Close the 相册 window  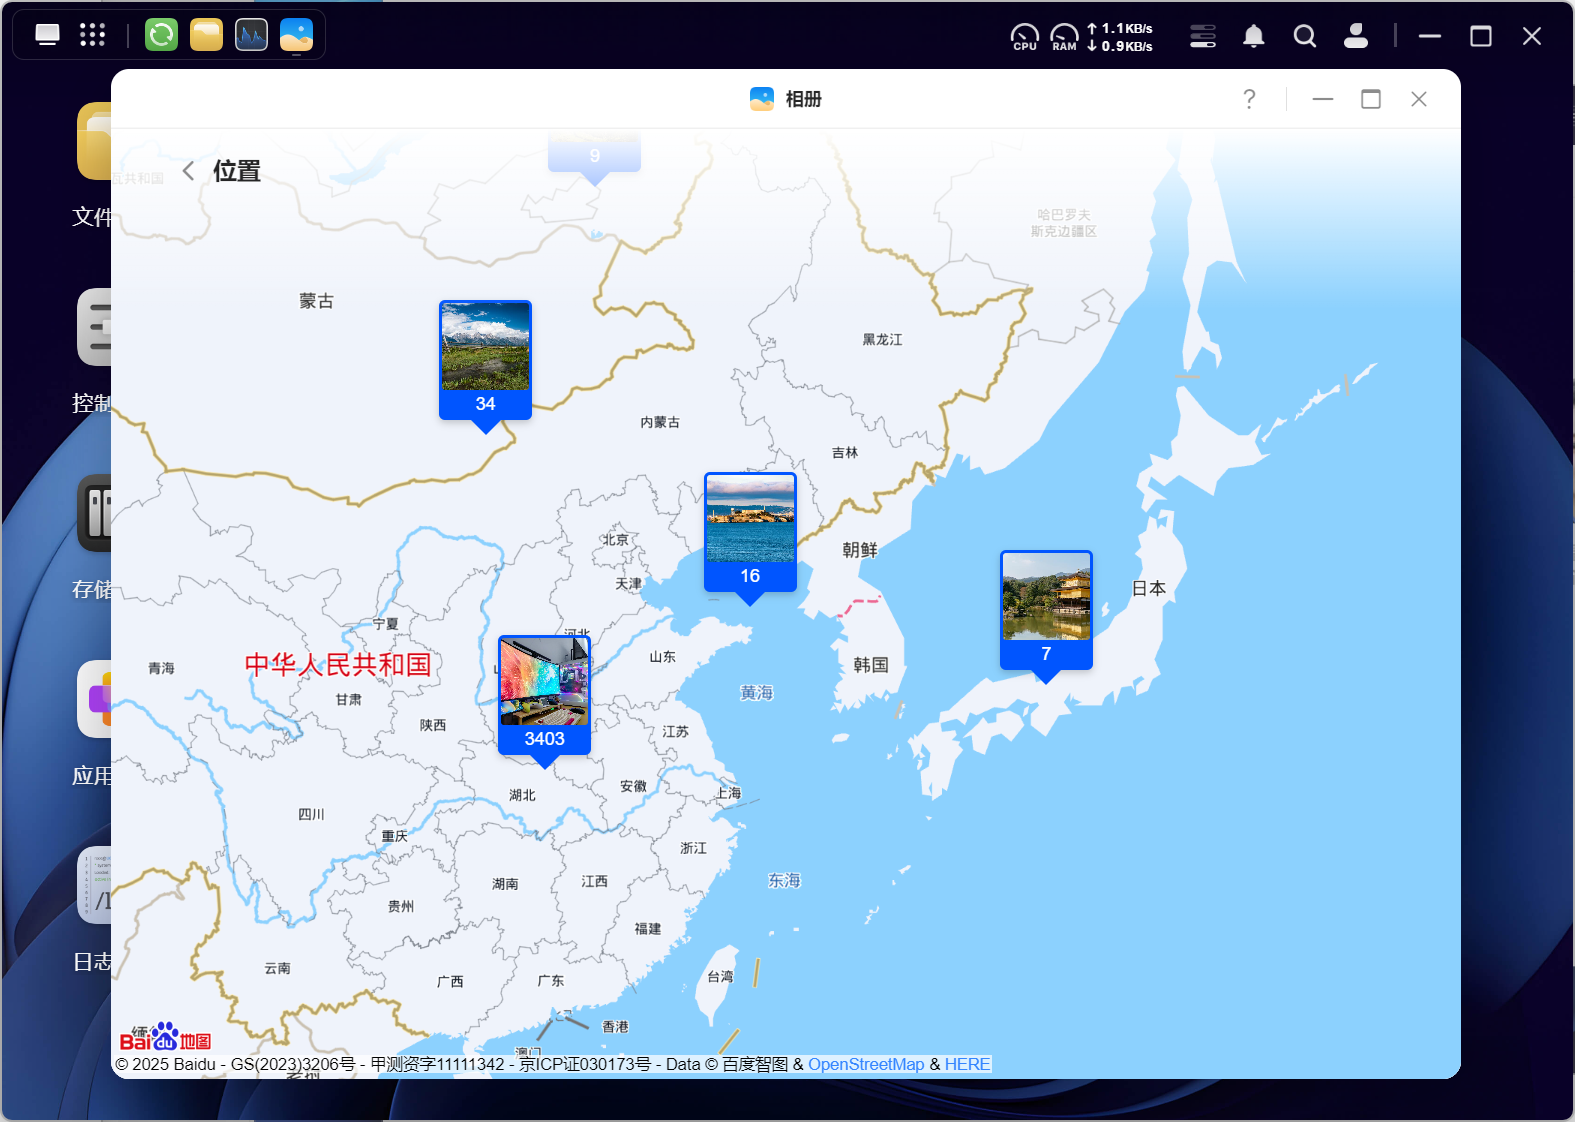click(x=1419, y=99)
